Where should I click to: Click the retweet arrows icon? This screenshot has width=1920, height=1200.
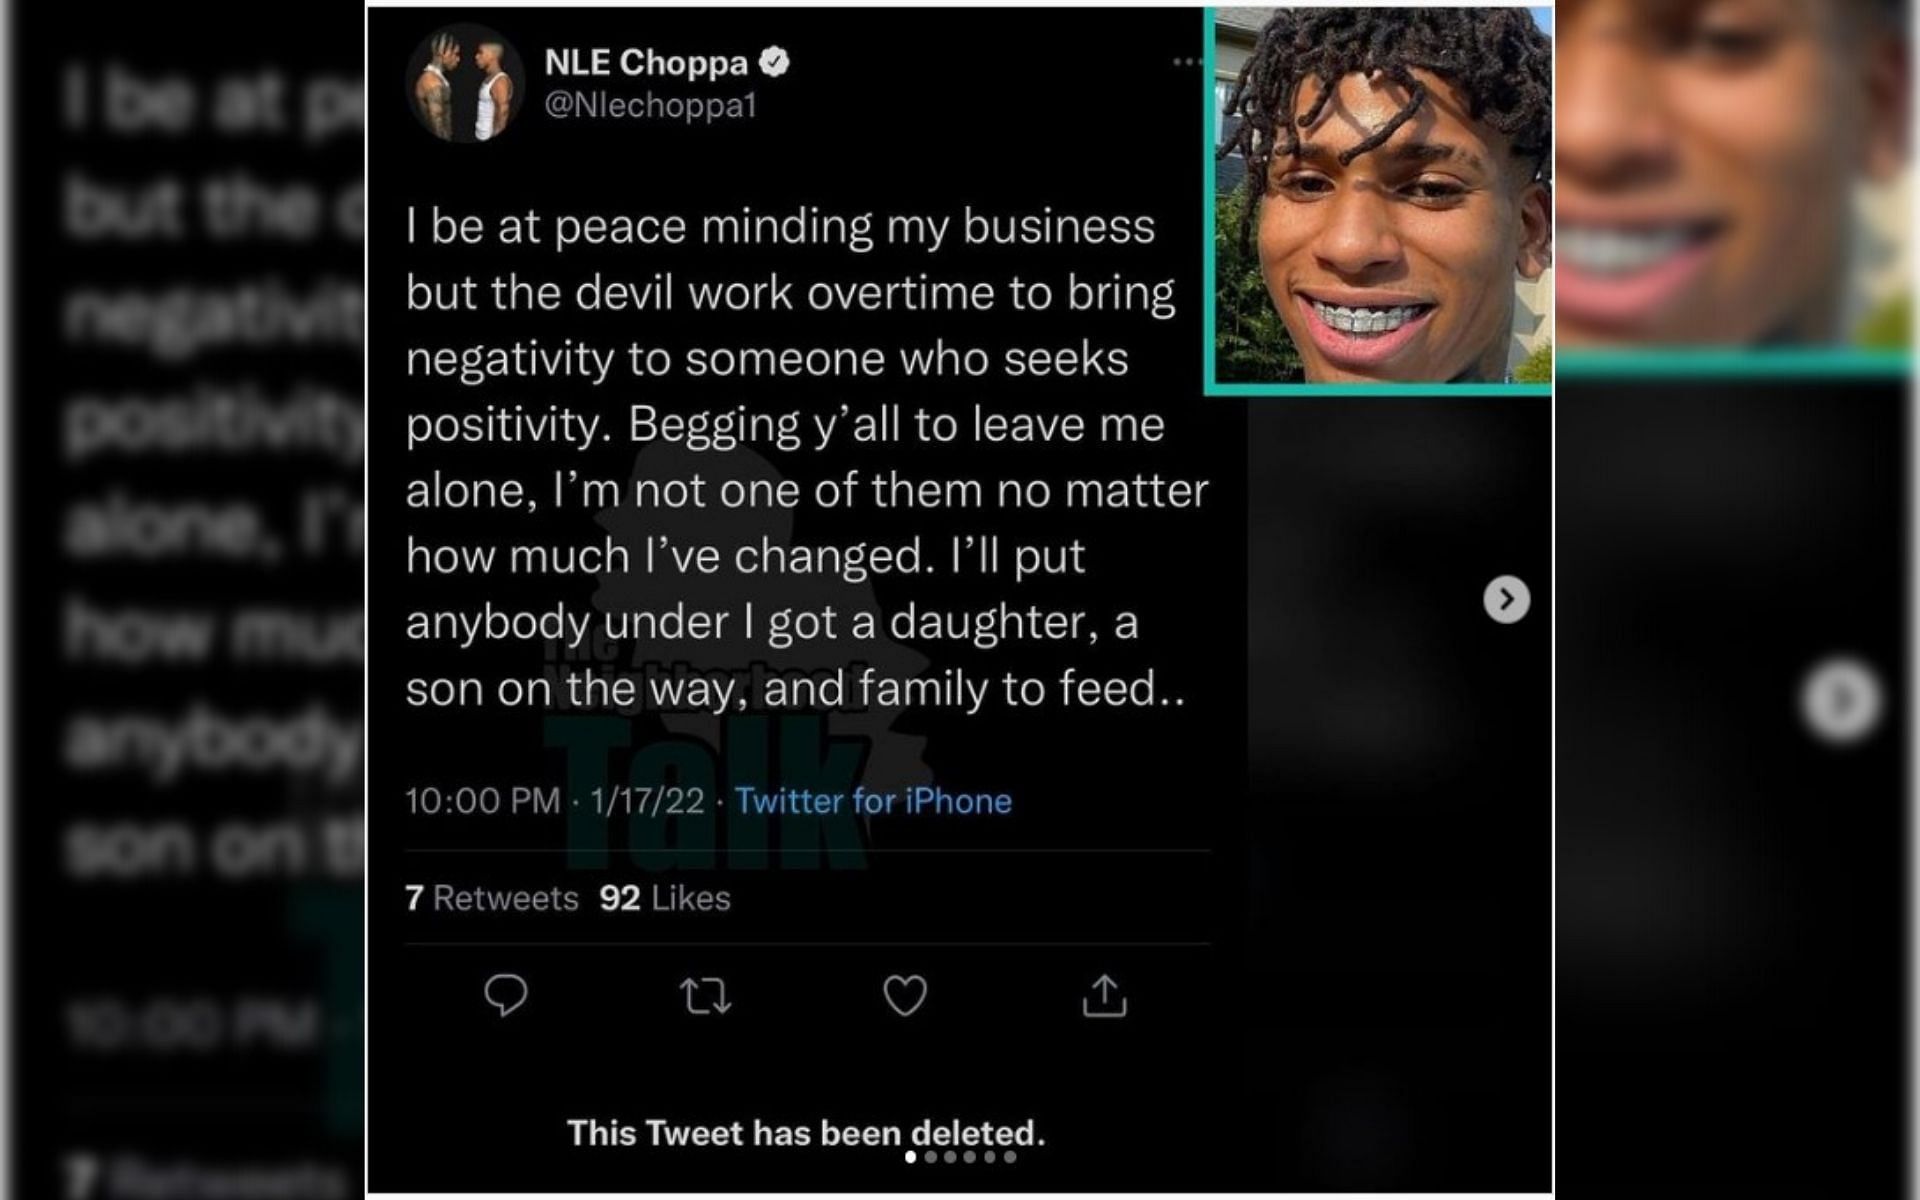[x=705, y=996]
